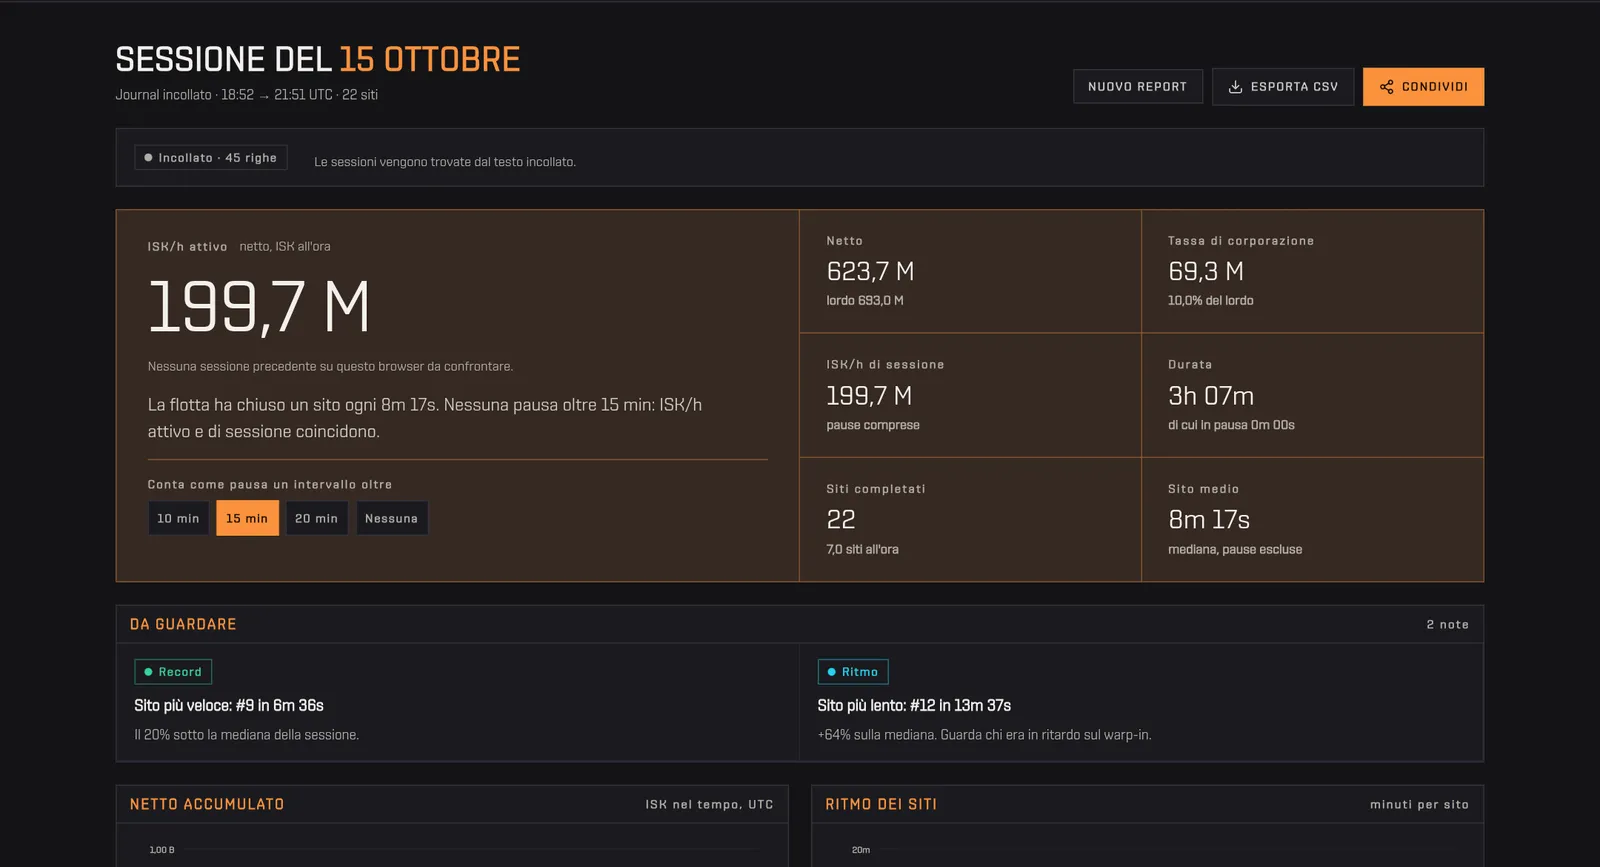Click '7,0 siti all'ora' text
The image size is (1600, 867).
click(862, 550)
